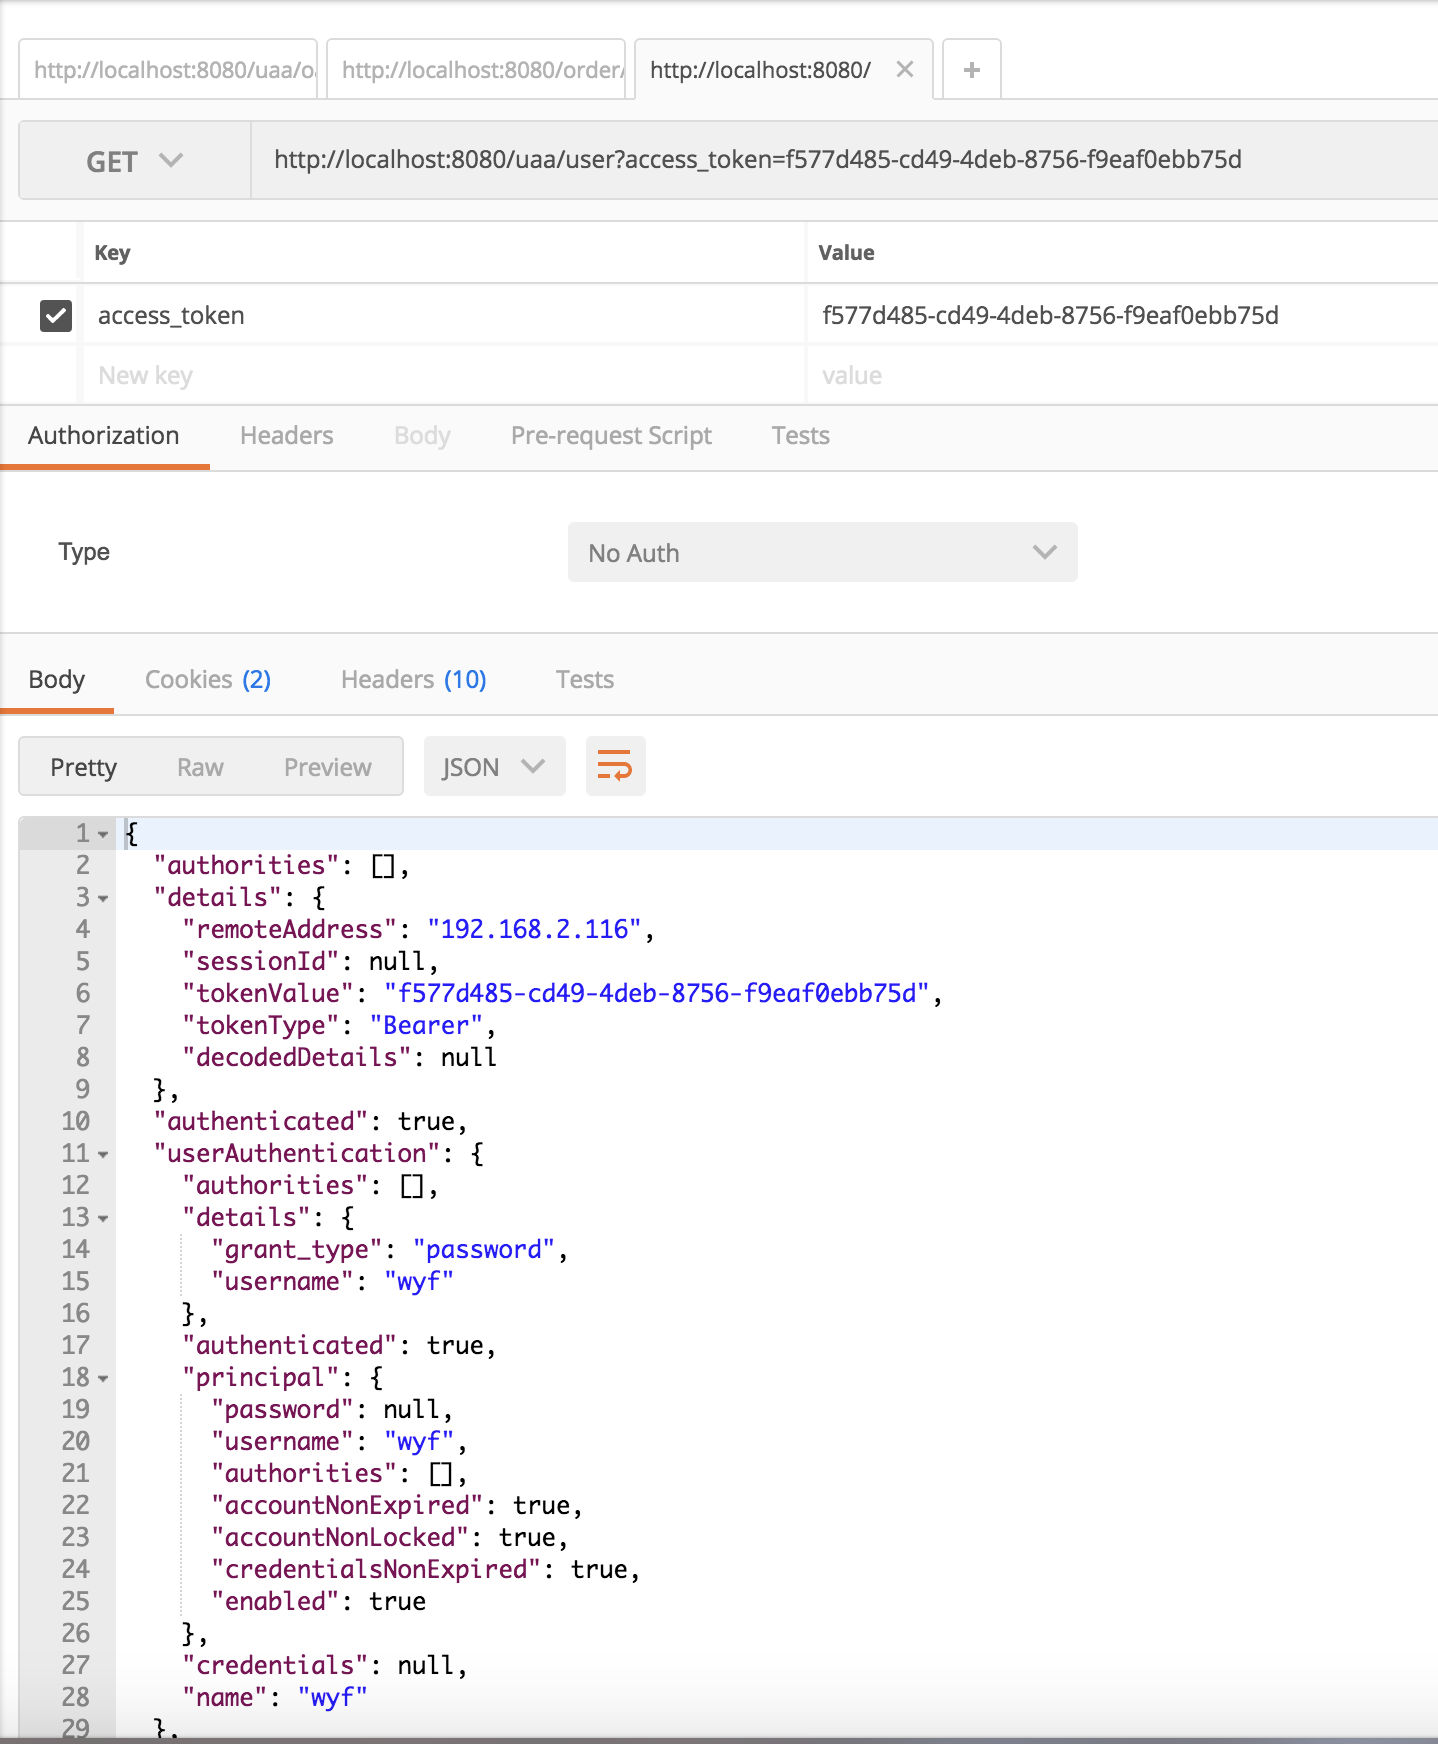
Task: Switch response view to Raw
Action: tap(200, 767)
